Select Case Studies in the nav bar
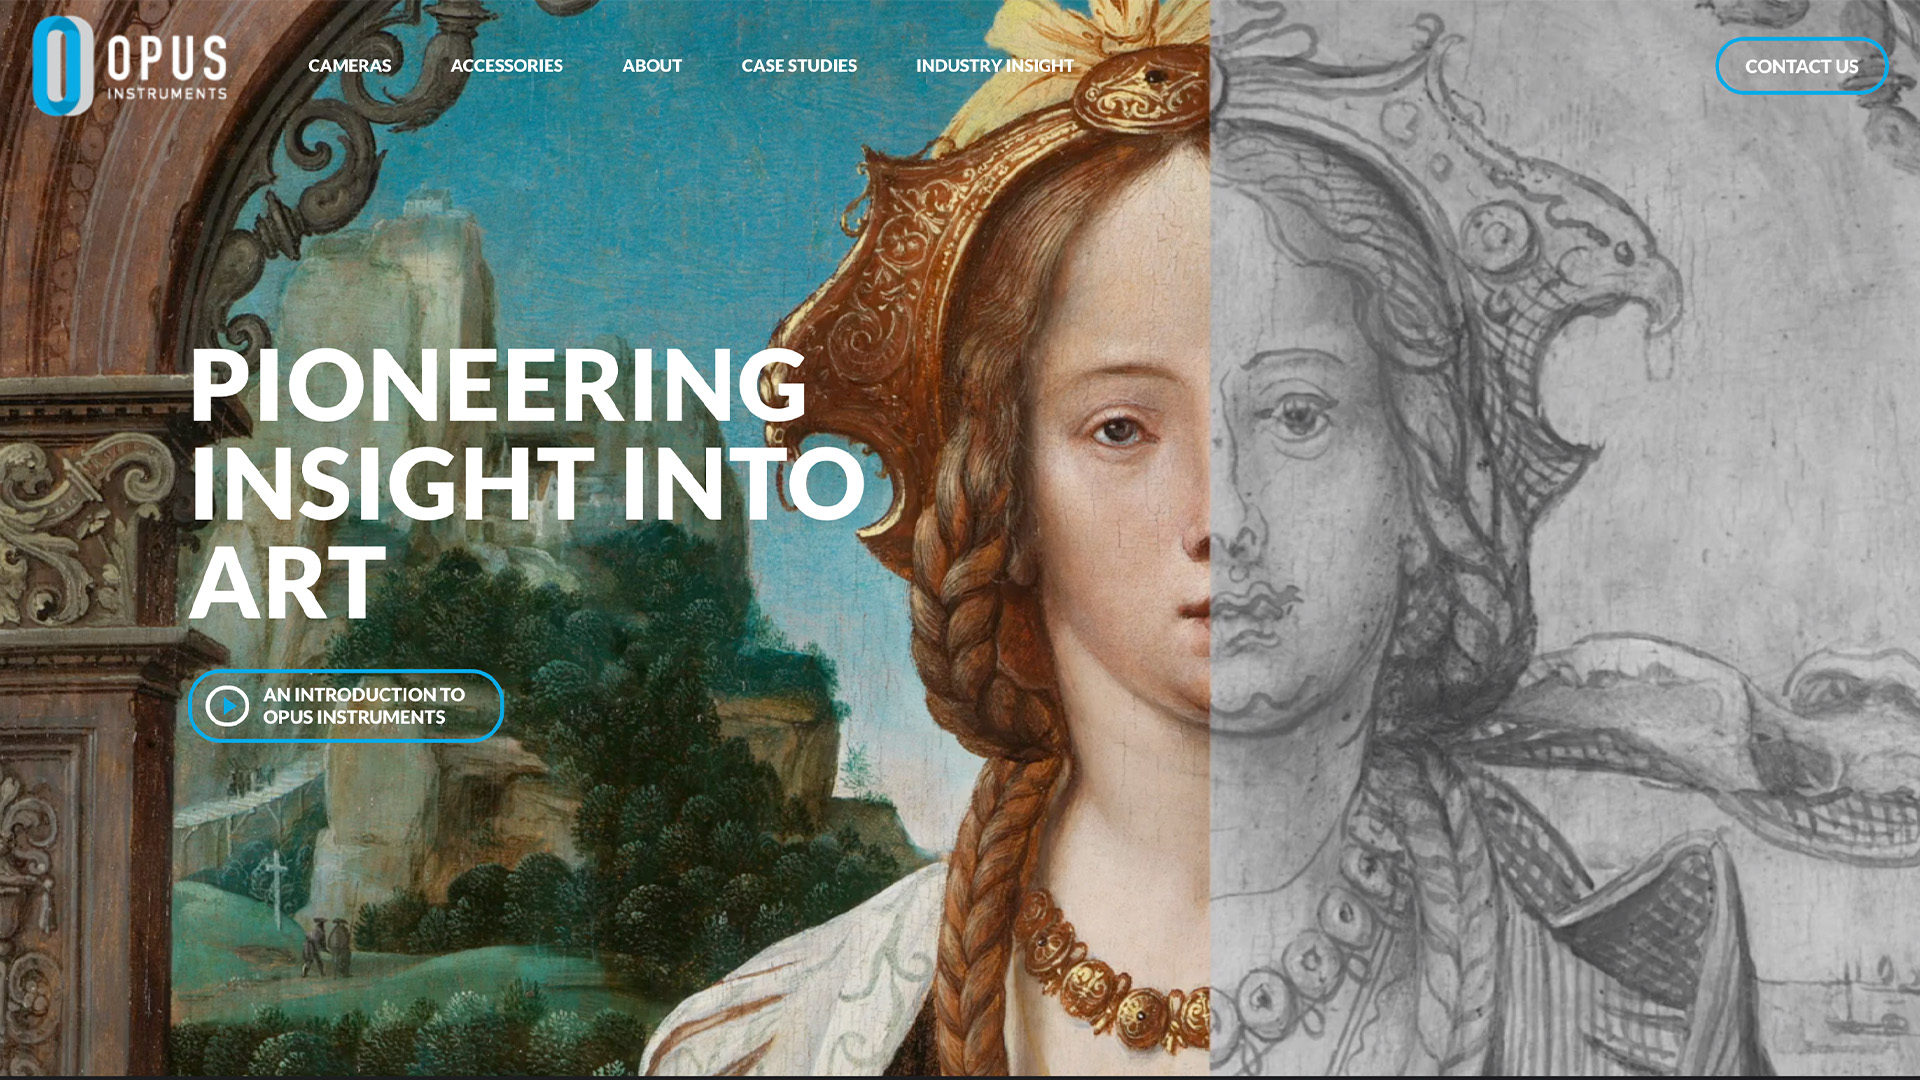 [x=799, y=66]
